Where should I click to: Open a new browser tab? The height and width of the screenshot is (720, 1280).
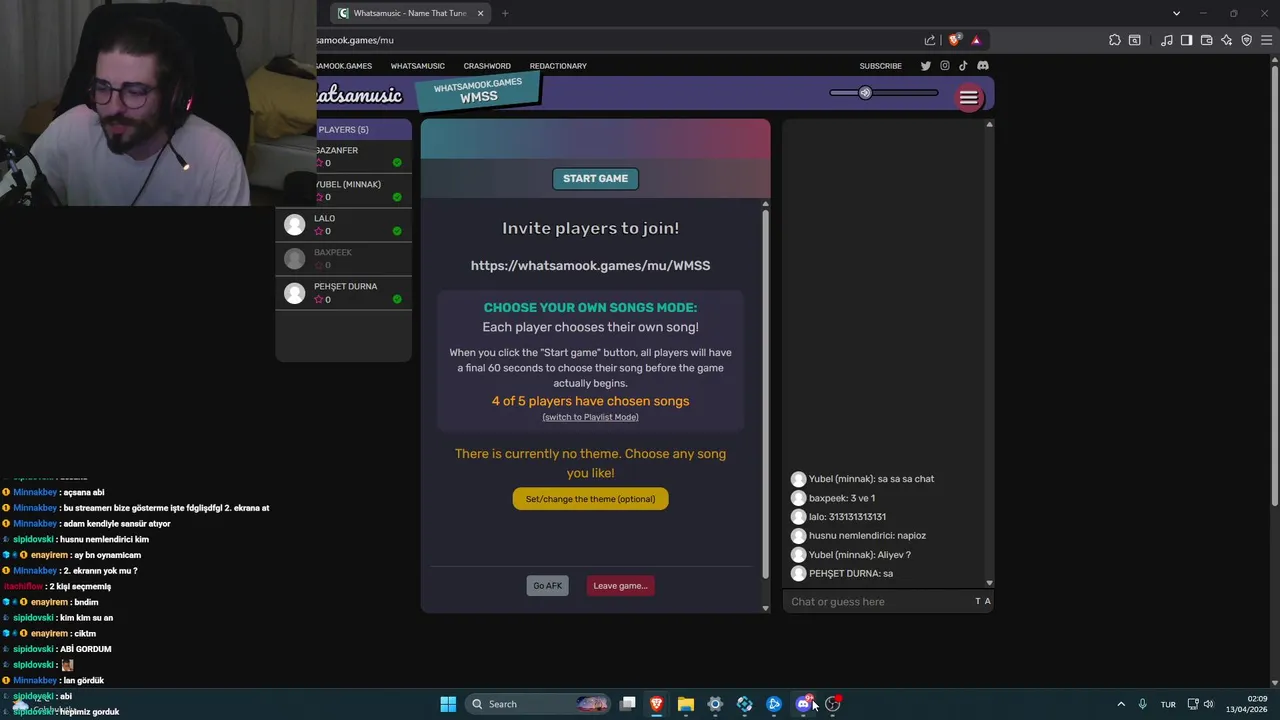coord(505,13)
